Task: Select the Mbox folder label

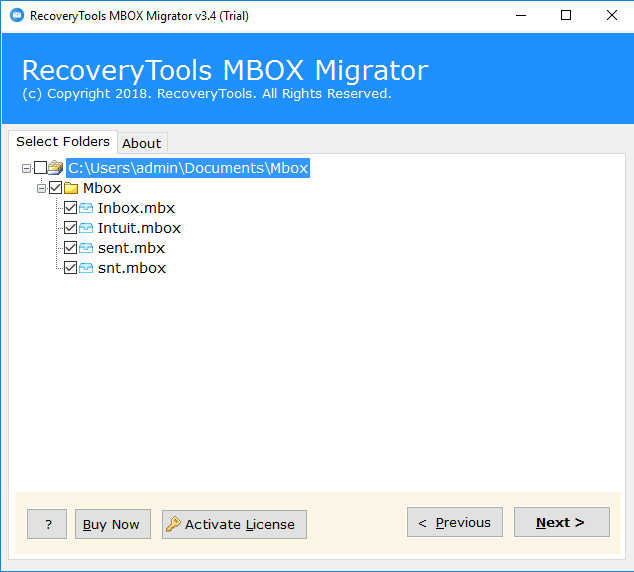Action: 102,188
